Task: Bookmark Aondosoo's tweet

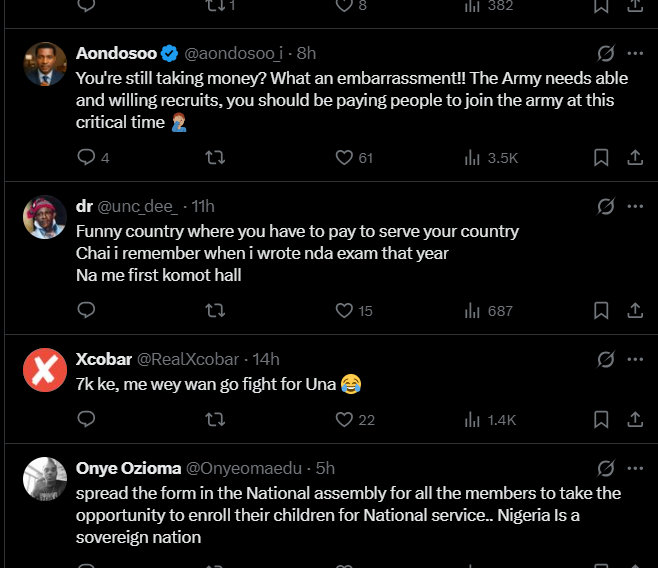Action: pyautogui.click(x=601, y=157)
